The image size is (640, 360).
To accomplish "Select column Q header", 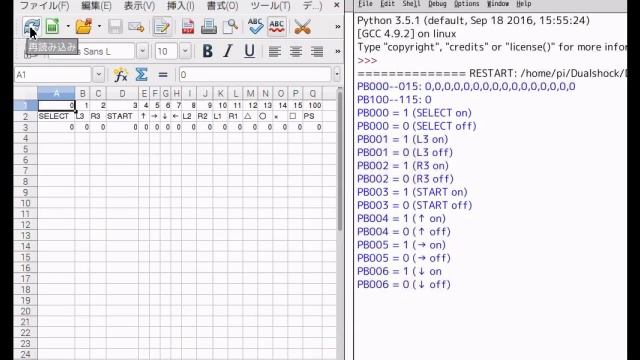I will click(313, 93).
